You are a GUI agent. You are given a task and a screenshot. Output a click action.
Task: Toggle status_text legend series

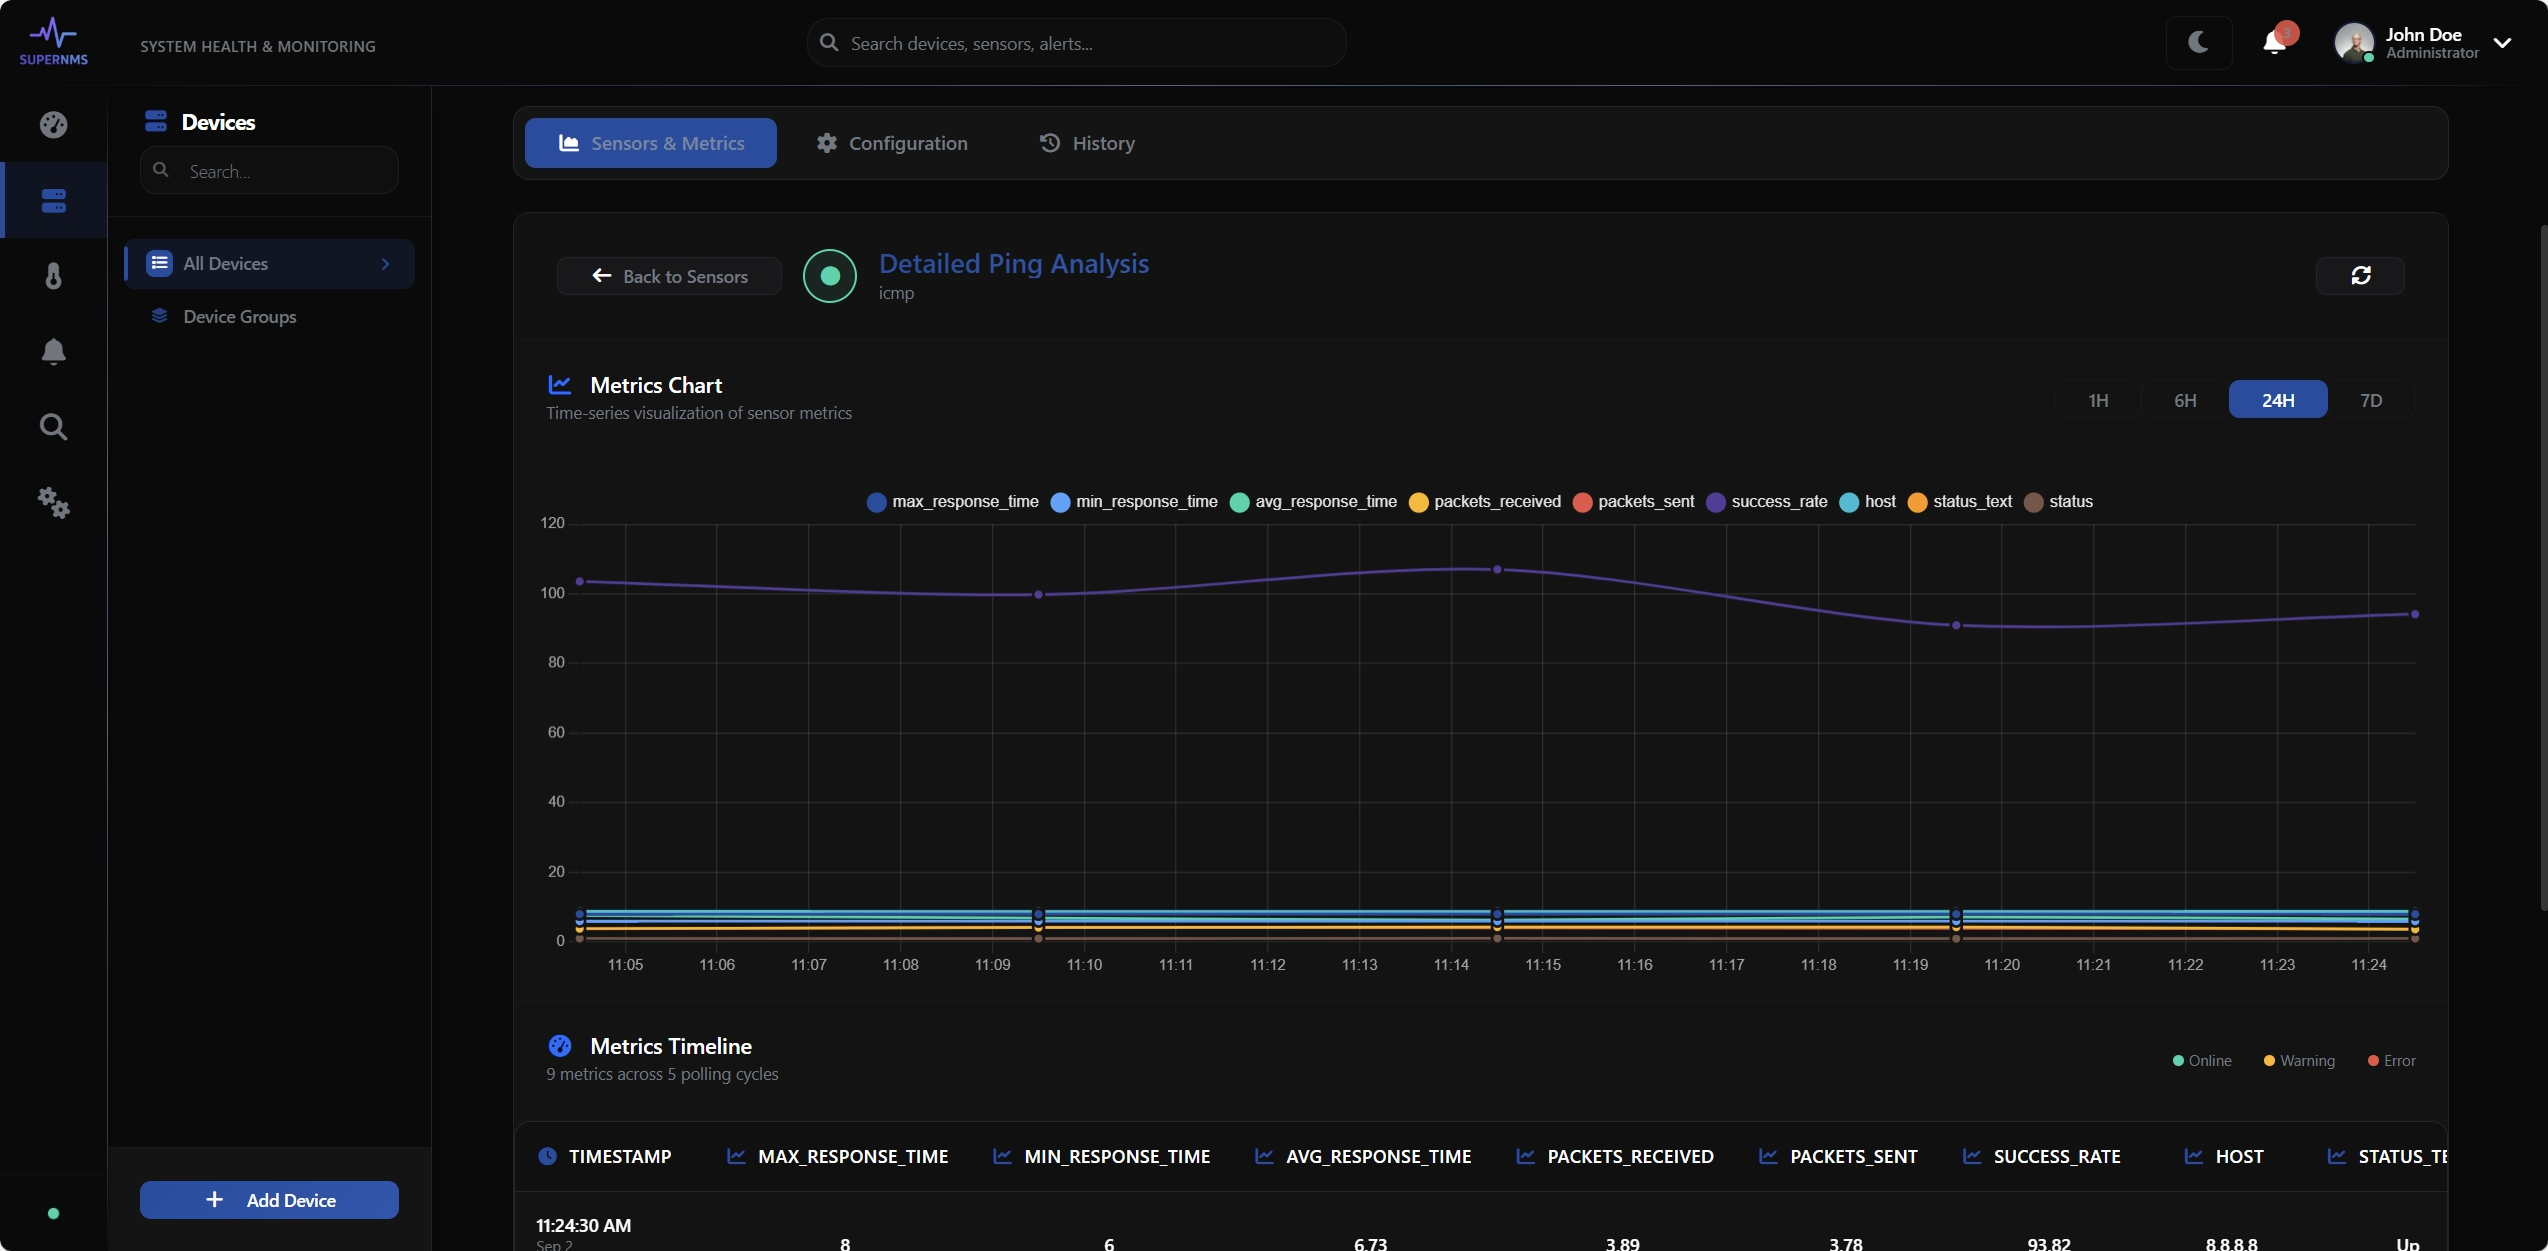(1960, 502)
